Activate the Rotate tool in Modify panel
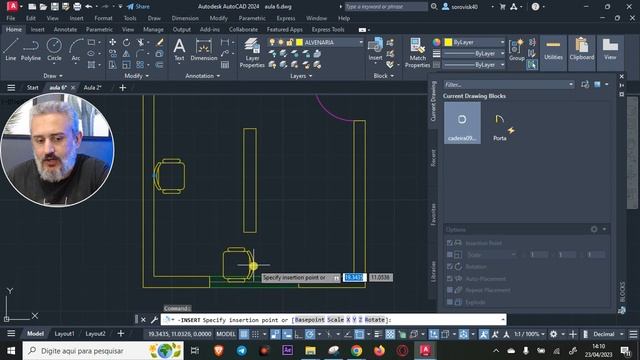The image size is (640, 360). tap(126, 42)
